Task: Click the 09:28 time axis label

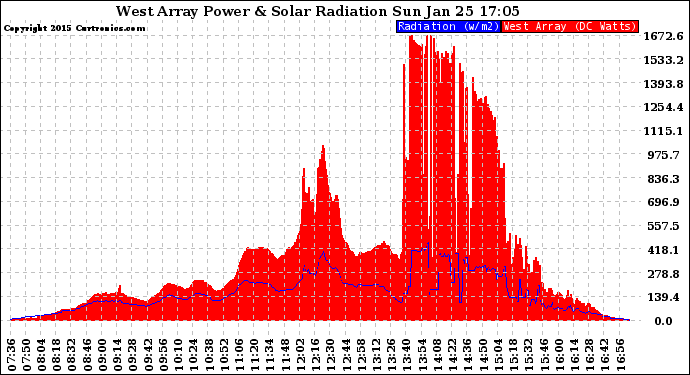Action: (133, 355)
